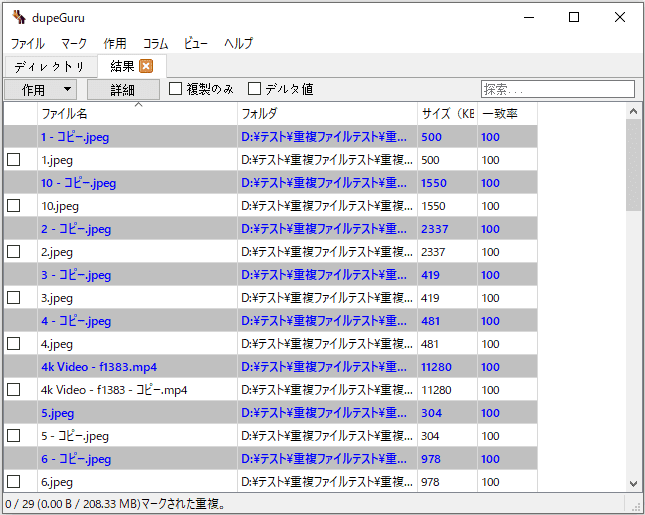Sort by フォルダ column header

point(327,114)
